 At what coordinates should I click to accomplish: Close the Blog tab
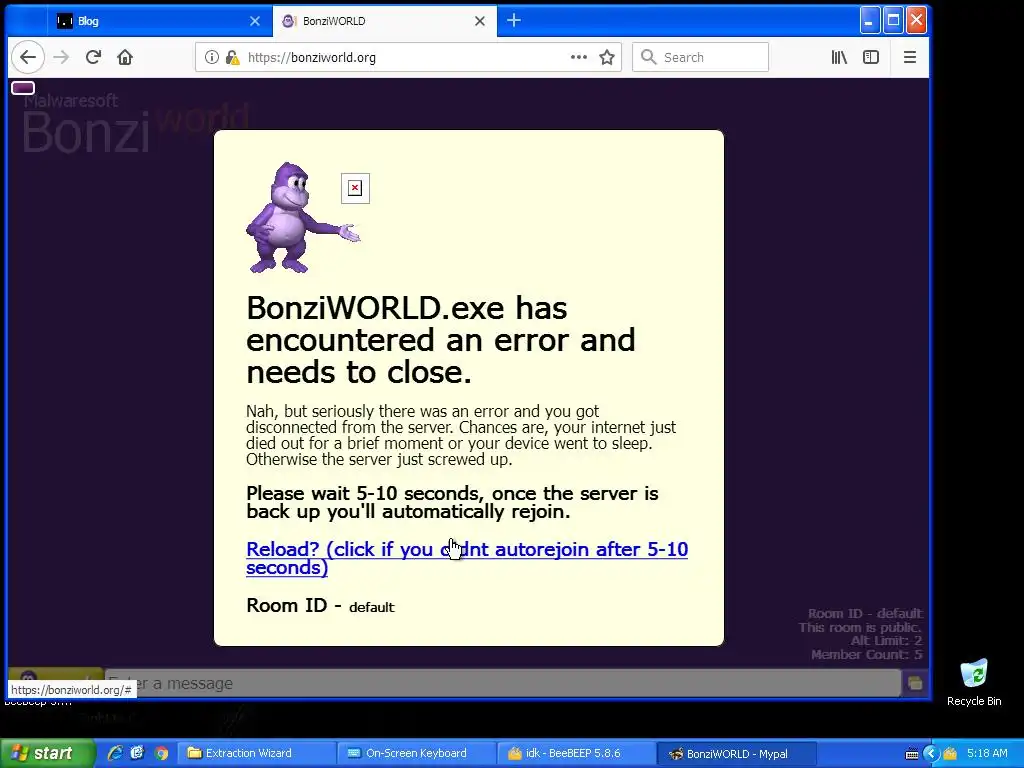255,21
